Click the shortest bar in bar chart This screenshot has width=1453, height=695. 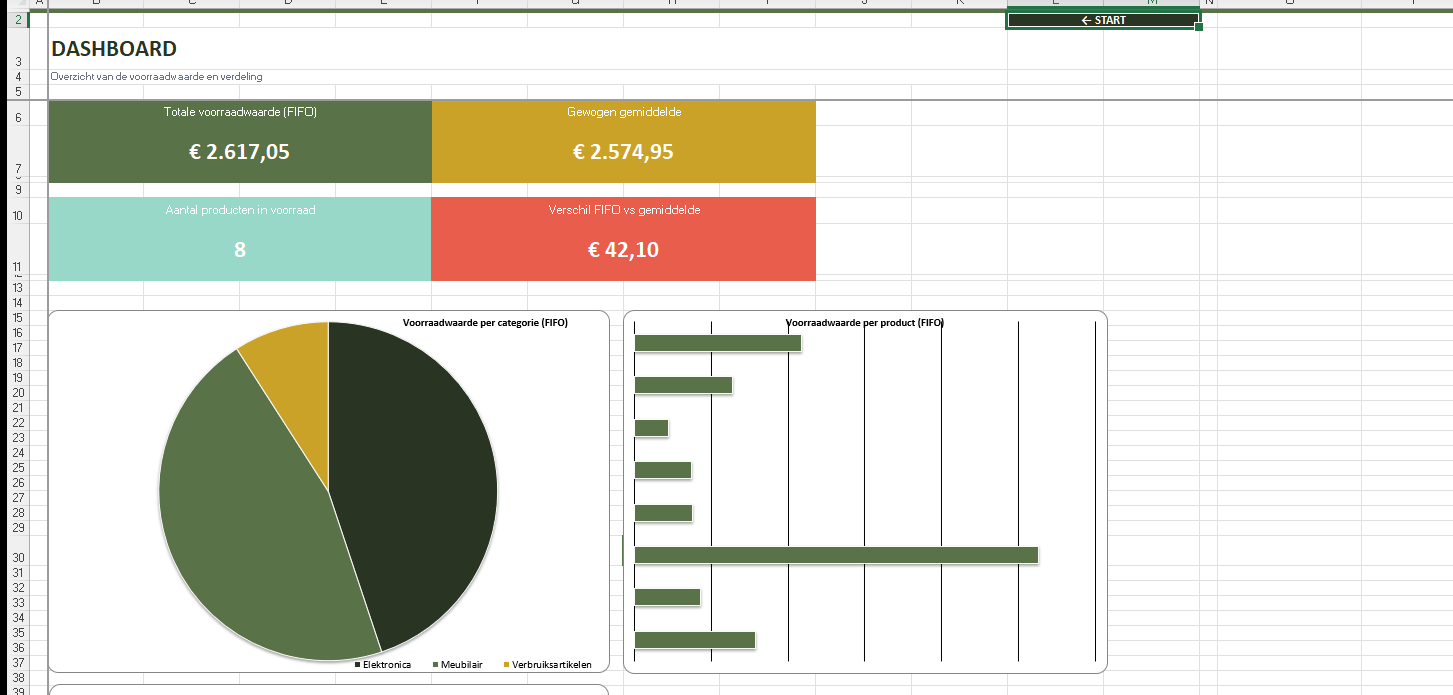[651, 428]
